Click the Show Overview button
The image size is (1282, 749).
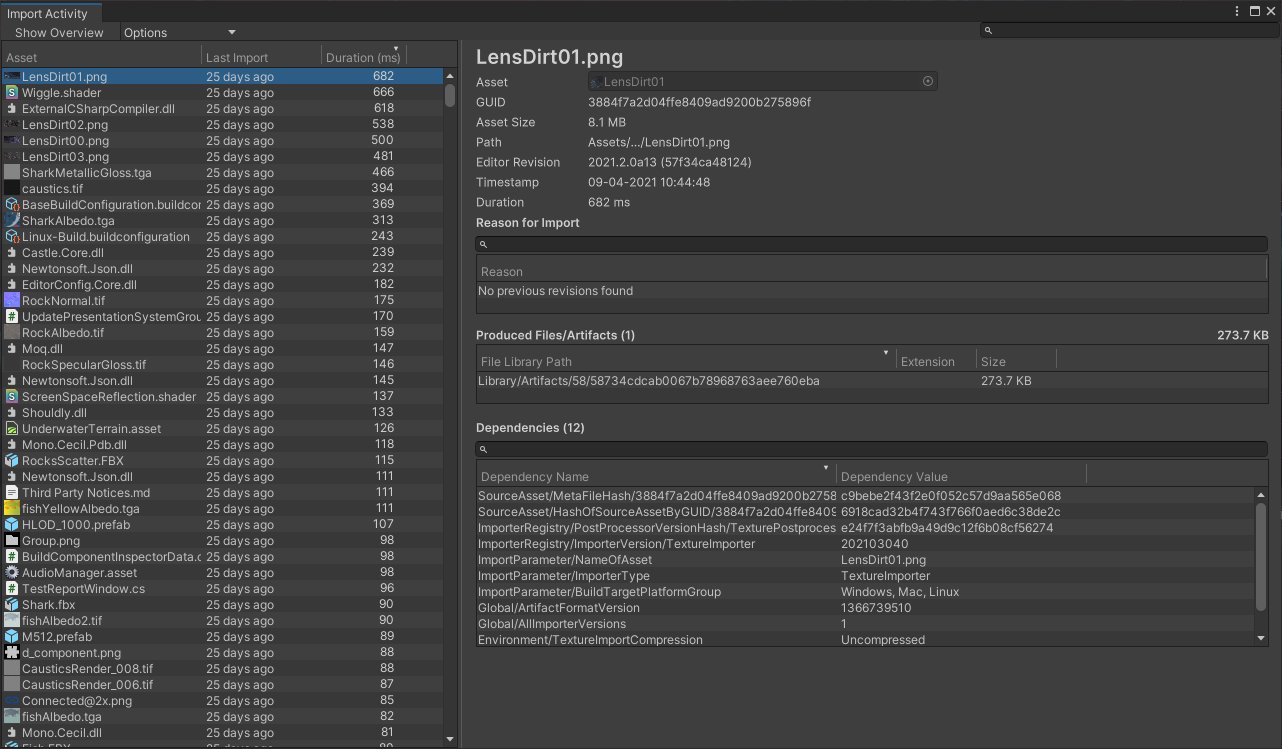[x=59, y=33]
